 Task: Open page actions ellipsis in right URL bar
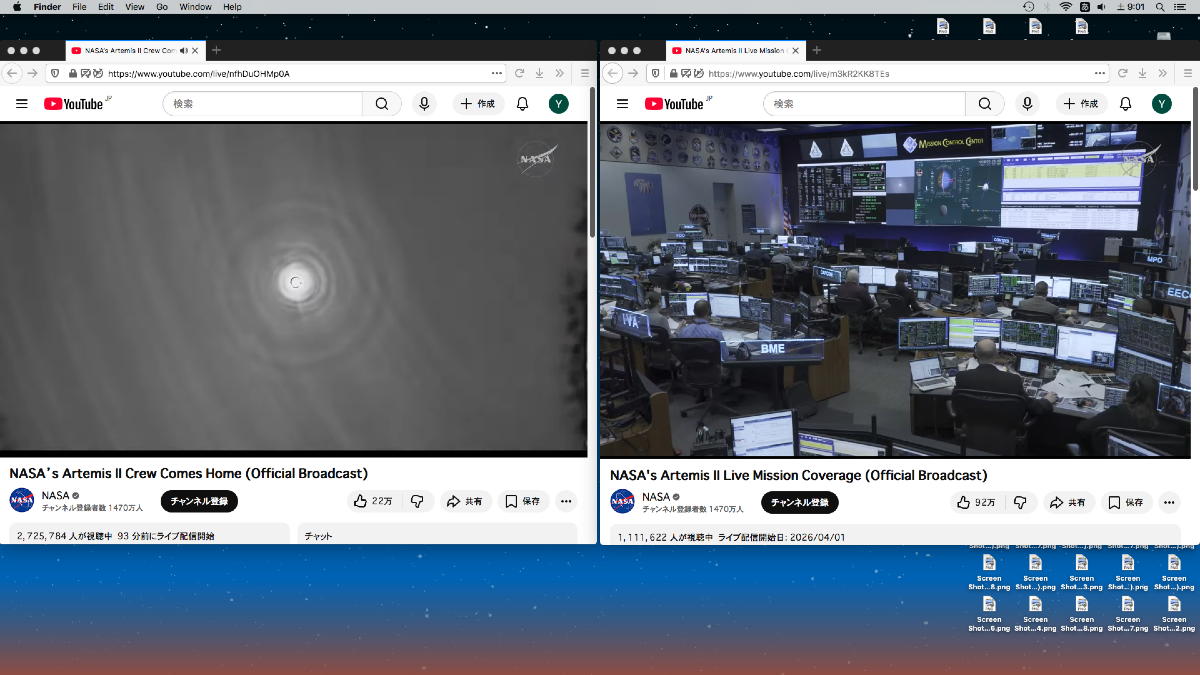[x=1099, y=73]
